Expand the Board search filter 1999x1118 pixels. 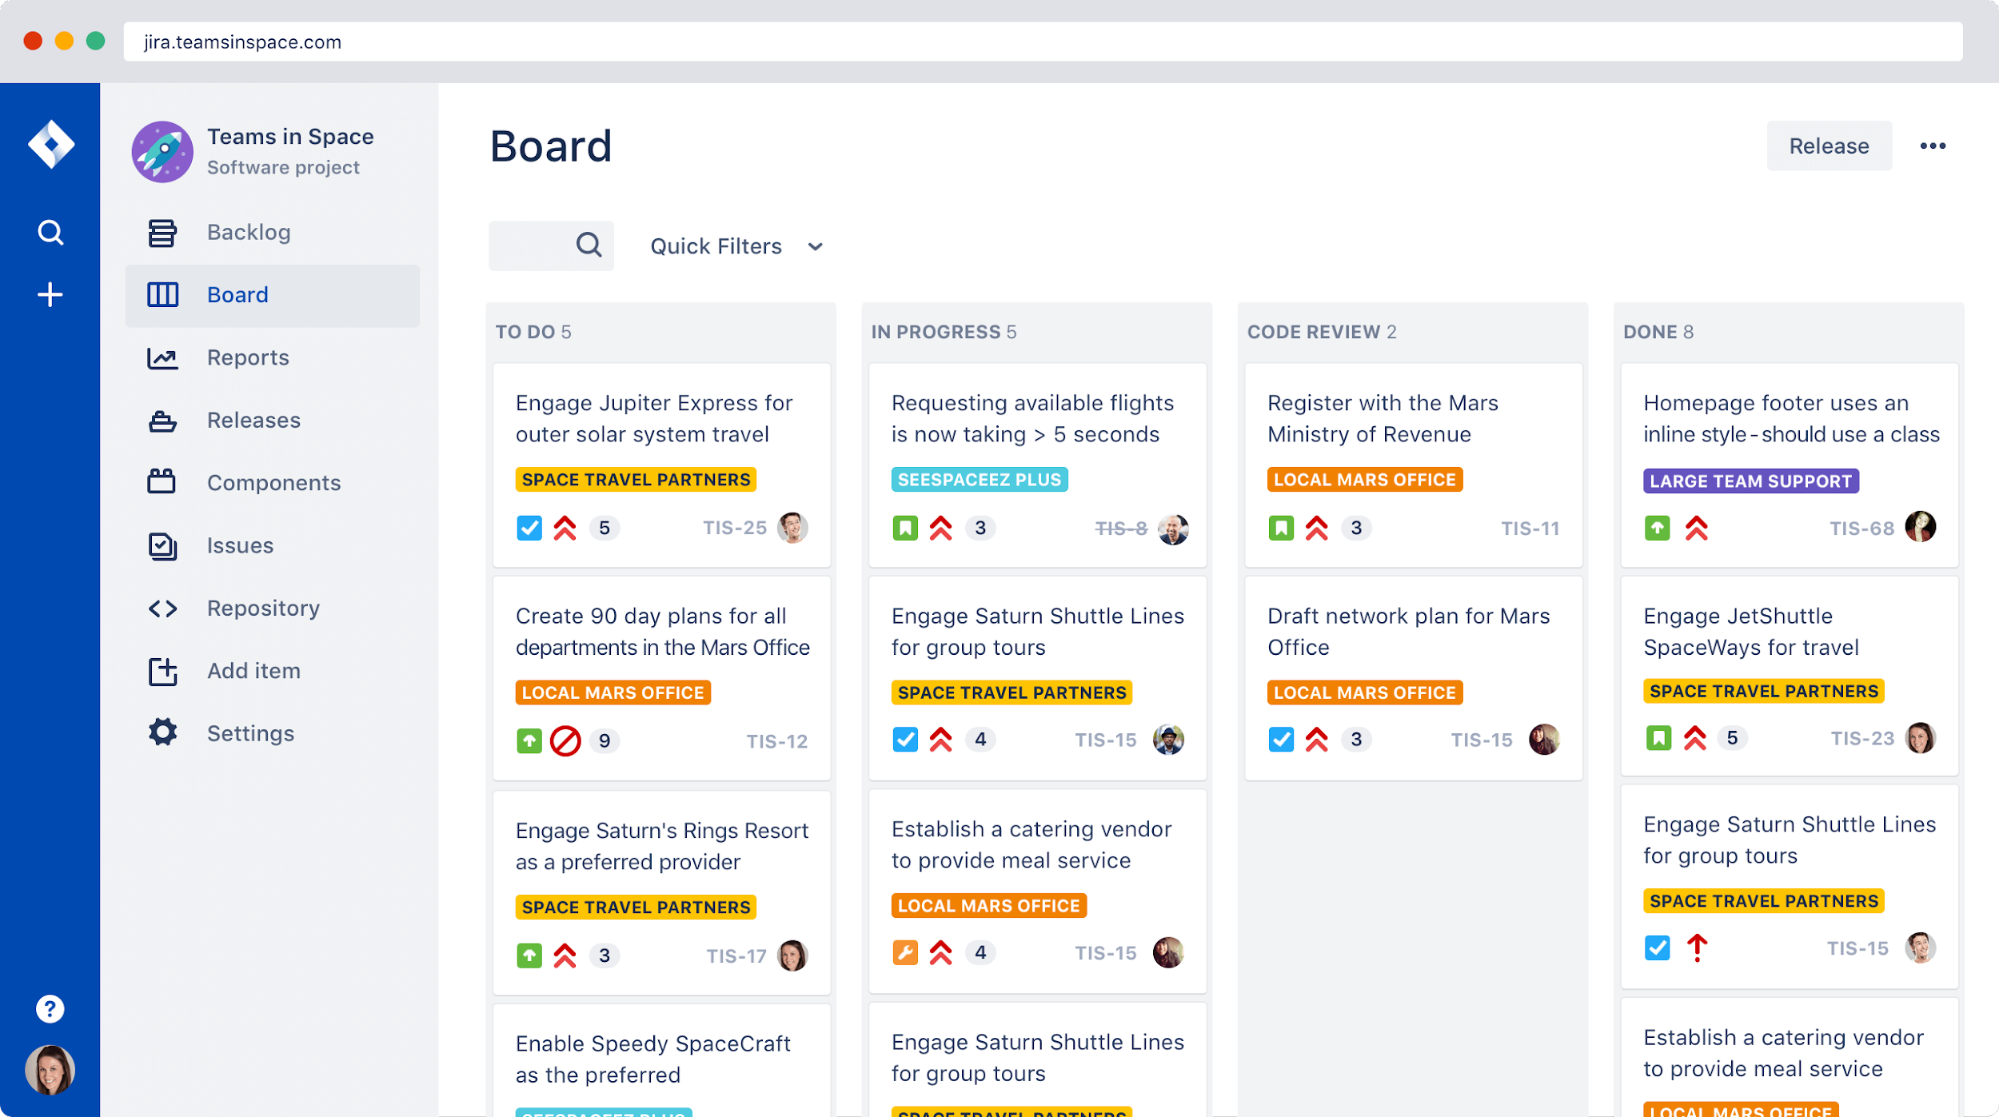[588, 244]
